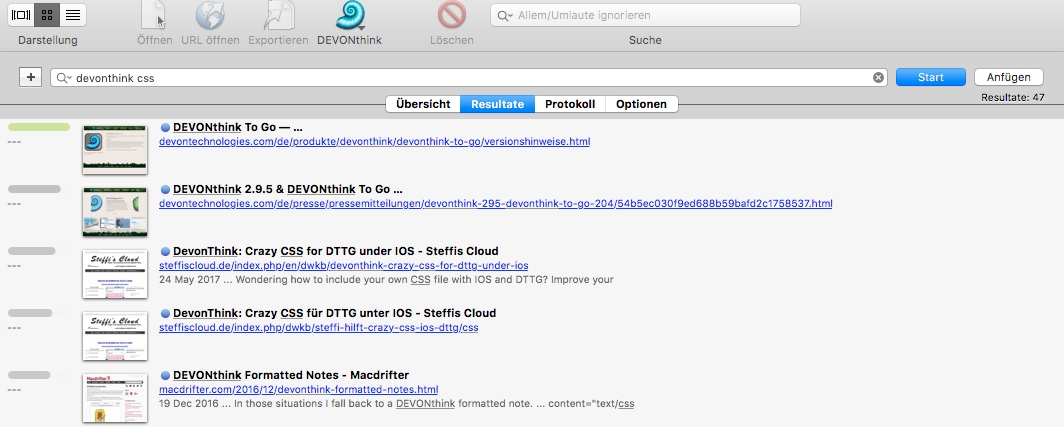Click the URL öffnen globe icon

[x=210, y=17]
